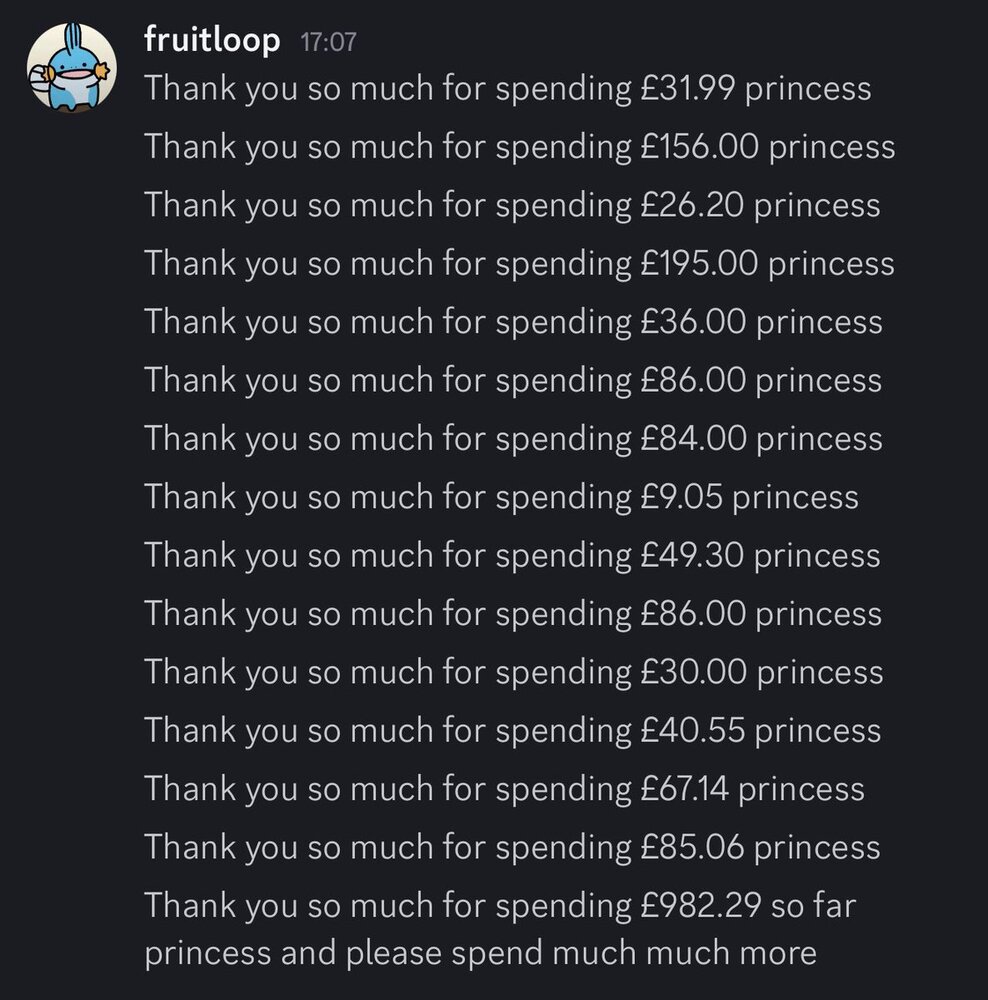Click the £195.00 thank-you message
The image size is (988, 1000).
[519, 264]
